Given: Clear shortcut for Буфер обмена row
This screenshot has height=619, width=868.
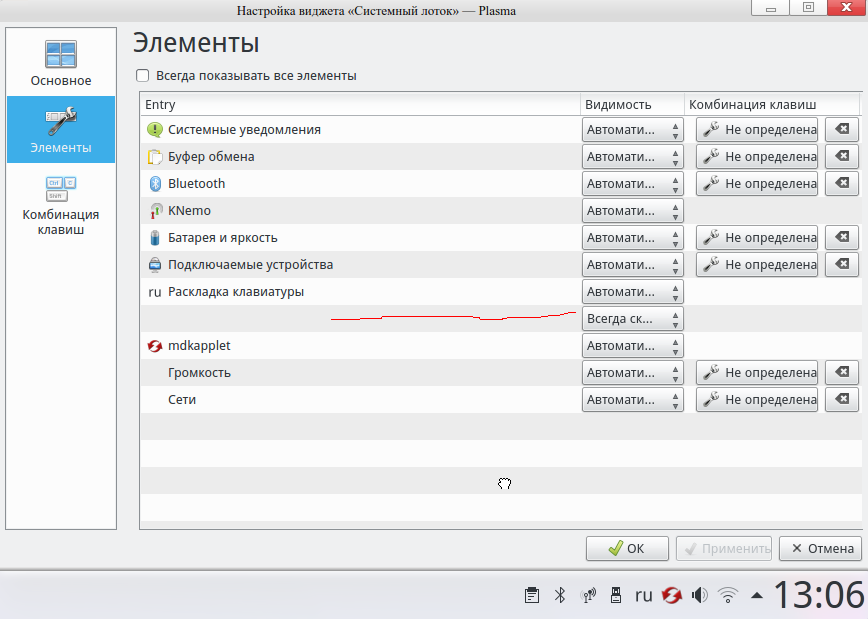Looking at the screenshot, I should coord(841,157).
